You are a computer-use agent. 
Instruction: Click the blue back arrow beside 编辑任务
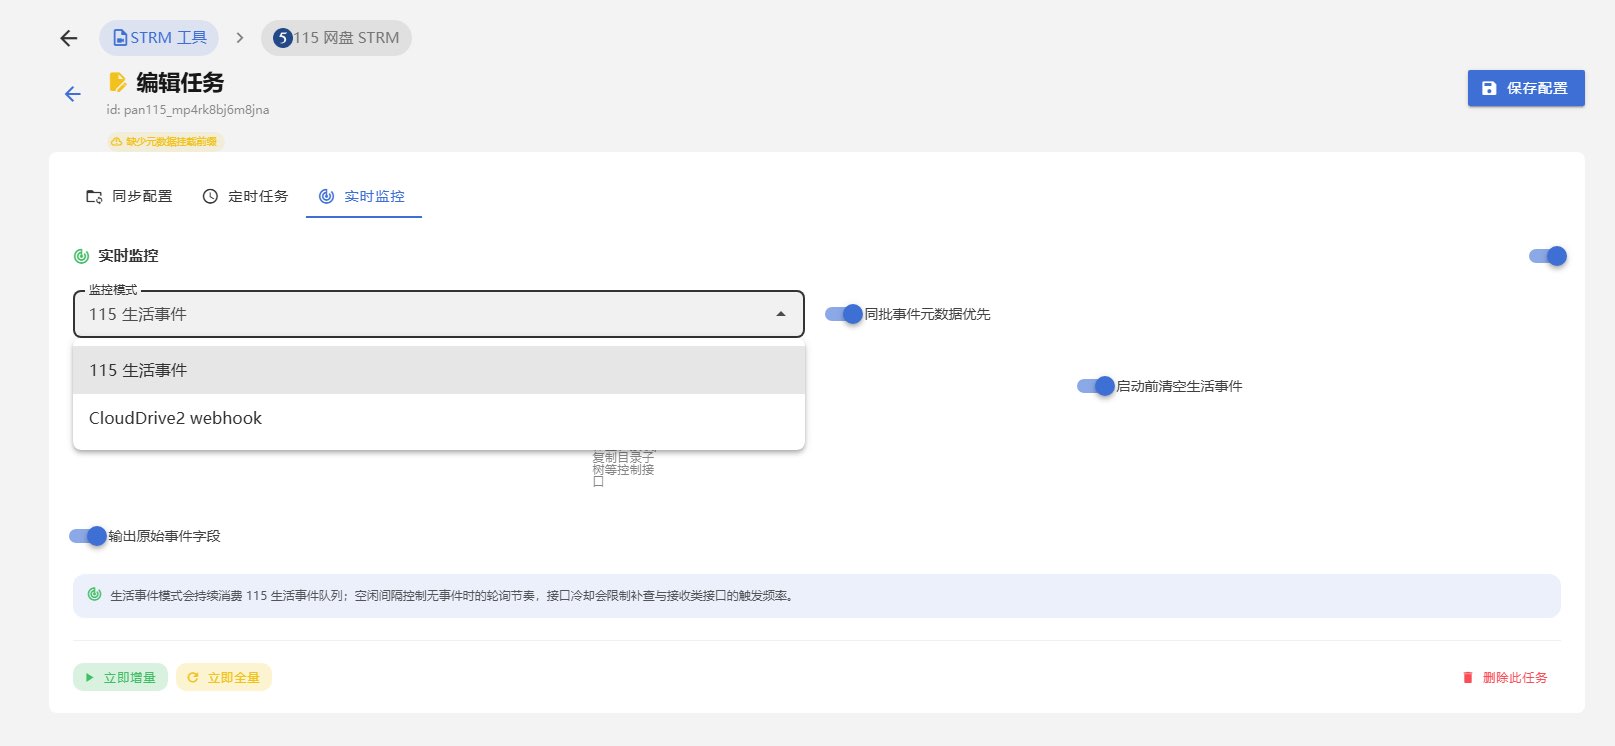(x=72, y=94)
